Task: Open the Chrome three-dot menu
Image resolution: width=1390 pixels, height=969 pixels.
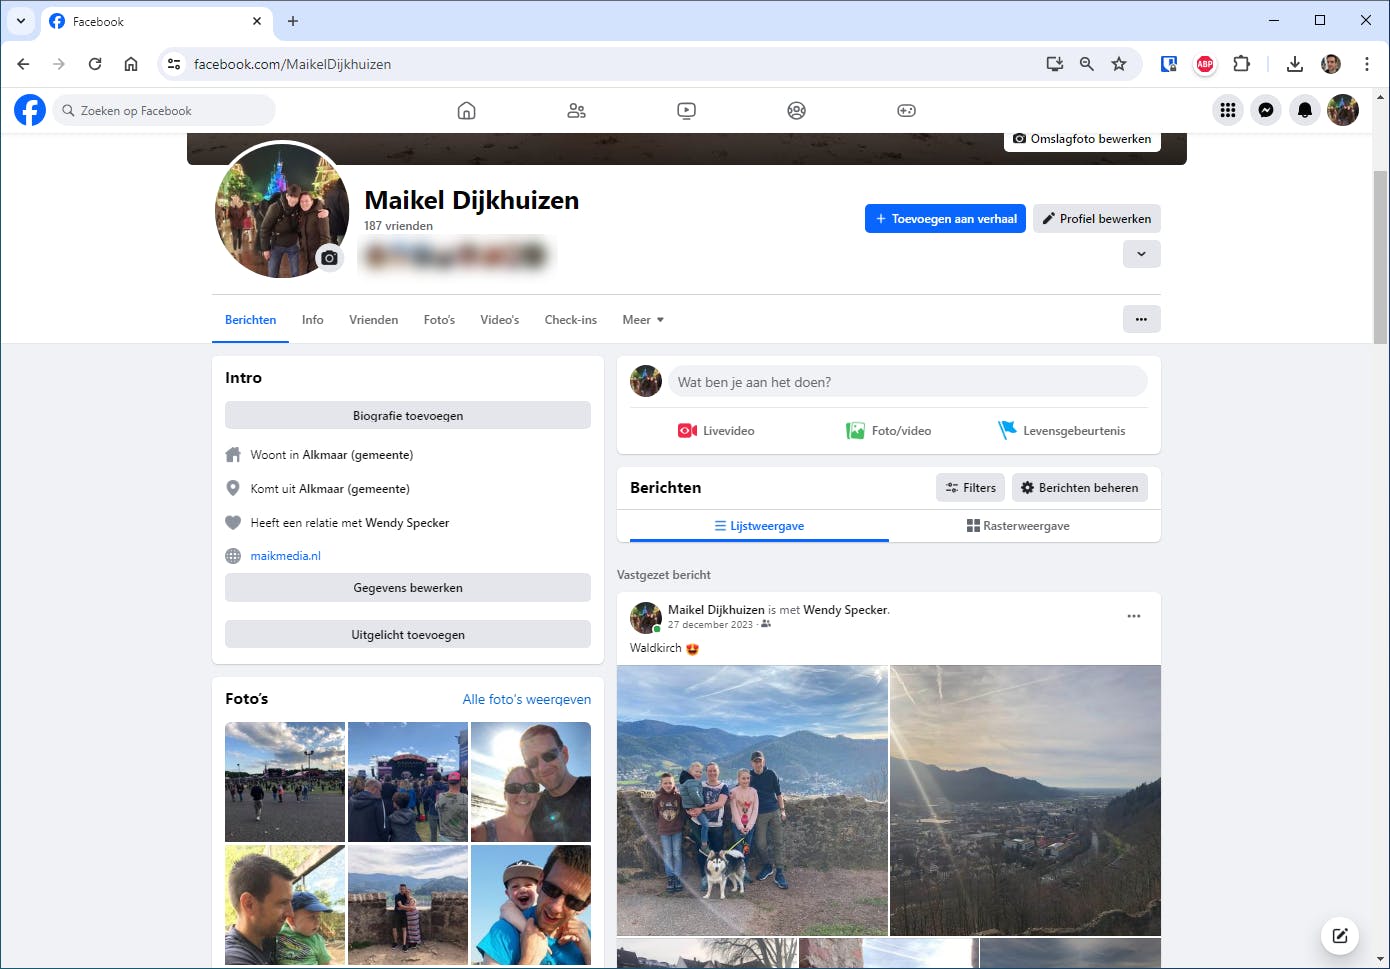Action: click(1366, 64)
